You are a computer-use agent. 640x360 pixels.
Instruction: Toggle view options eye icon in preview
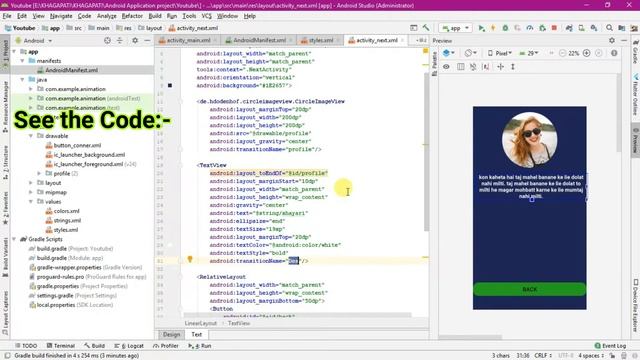[446, 67]
